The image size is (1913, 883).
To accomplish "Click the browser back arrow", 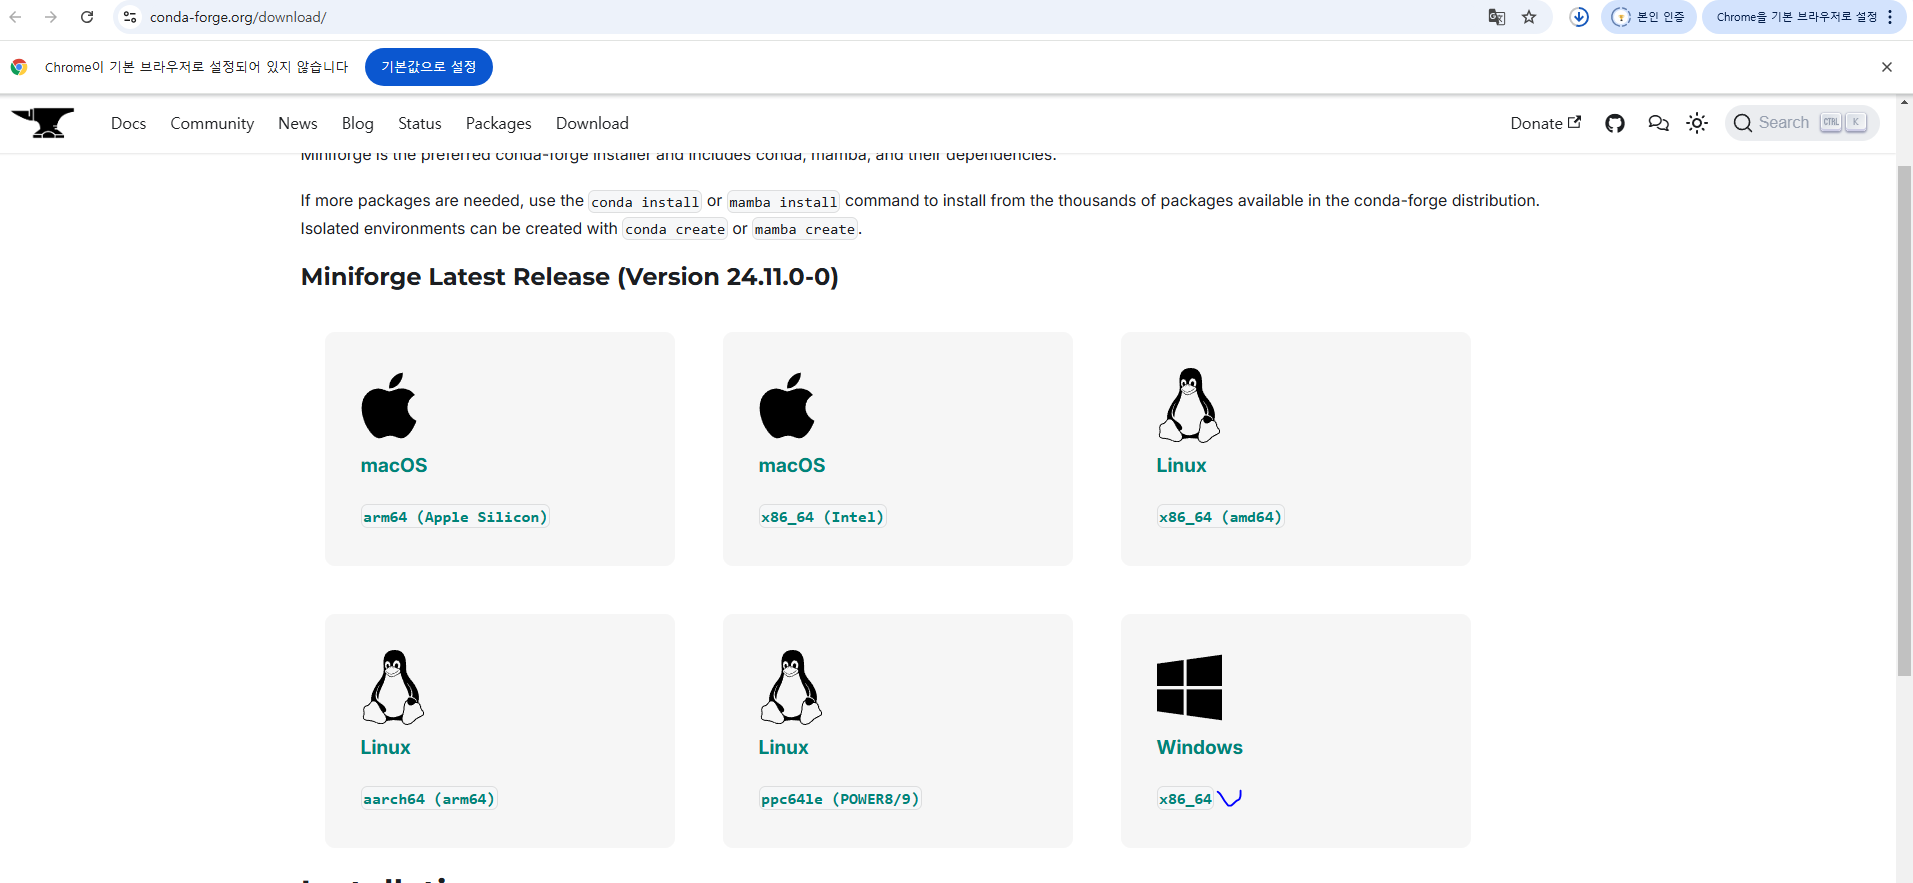I will pos(15,17).
